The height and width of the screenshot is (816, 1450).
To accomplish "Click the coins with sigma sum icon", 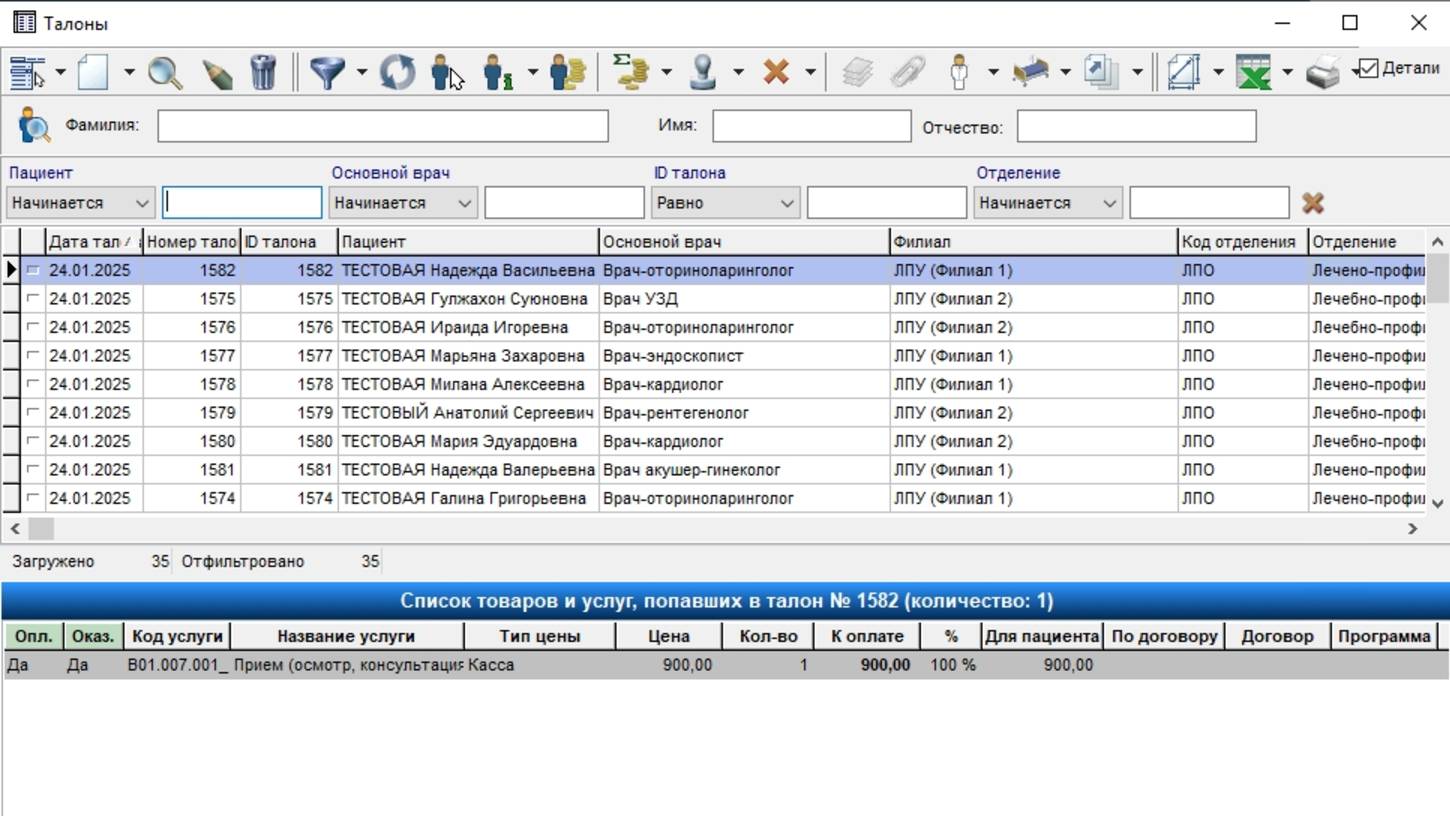I will tap(631, 72).
